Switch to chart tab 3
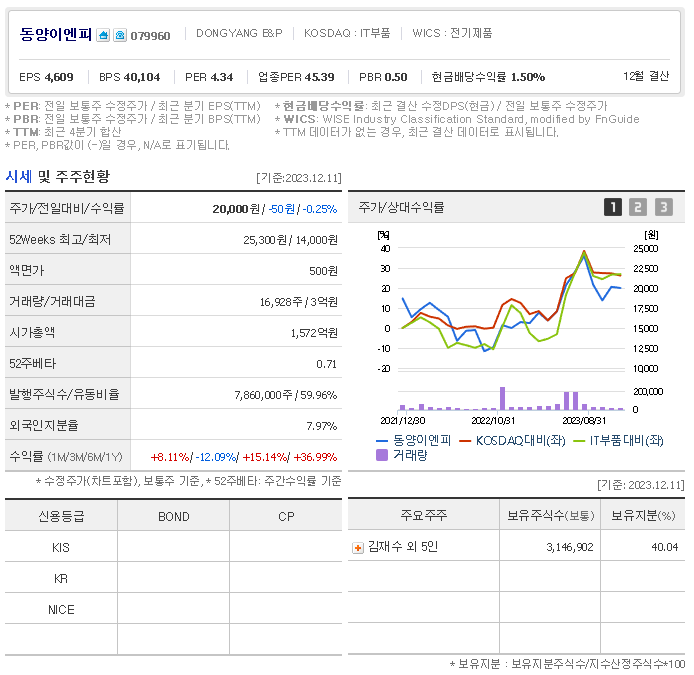Viewport: 694px width, 675px height. (x=663, y=207)
